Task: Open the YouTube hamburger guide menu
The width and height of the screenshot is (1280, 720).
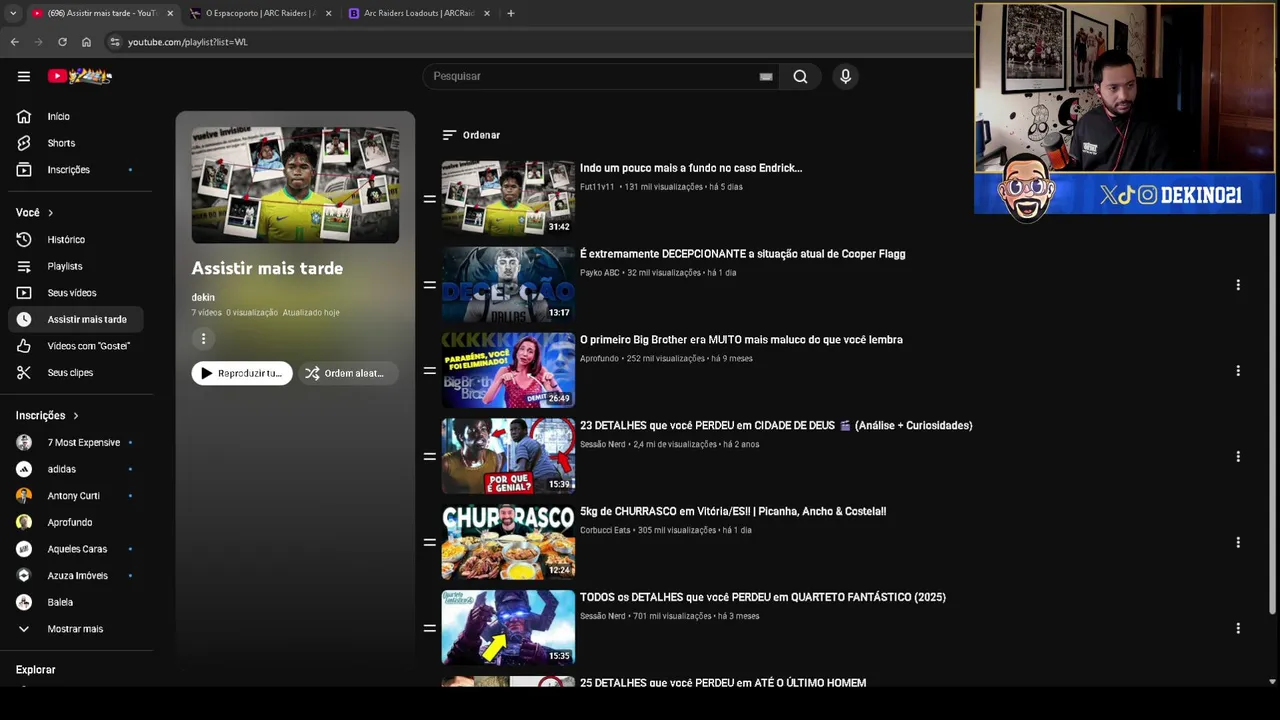Action: point(24,76)
